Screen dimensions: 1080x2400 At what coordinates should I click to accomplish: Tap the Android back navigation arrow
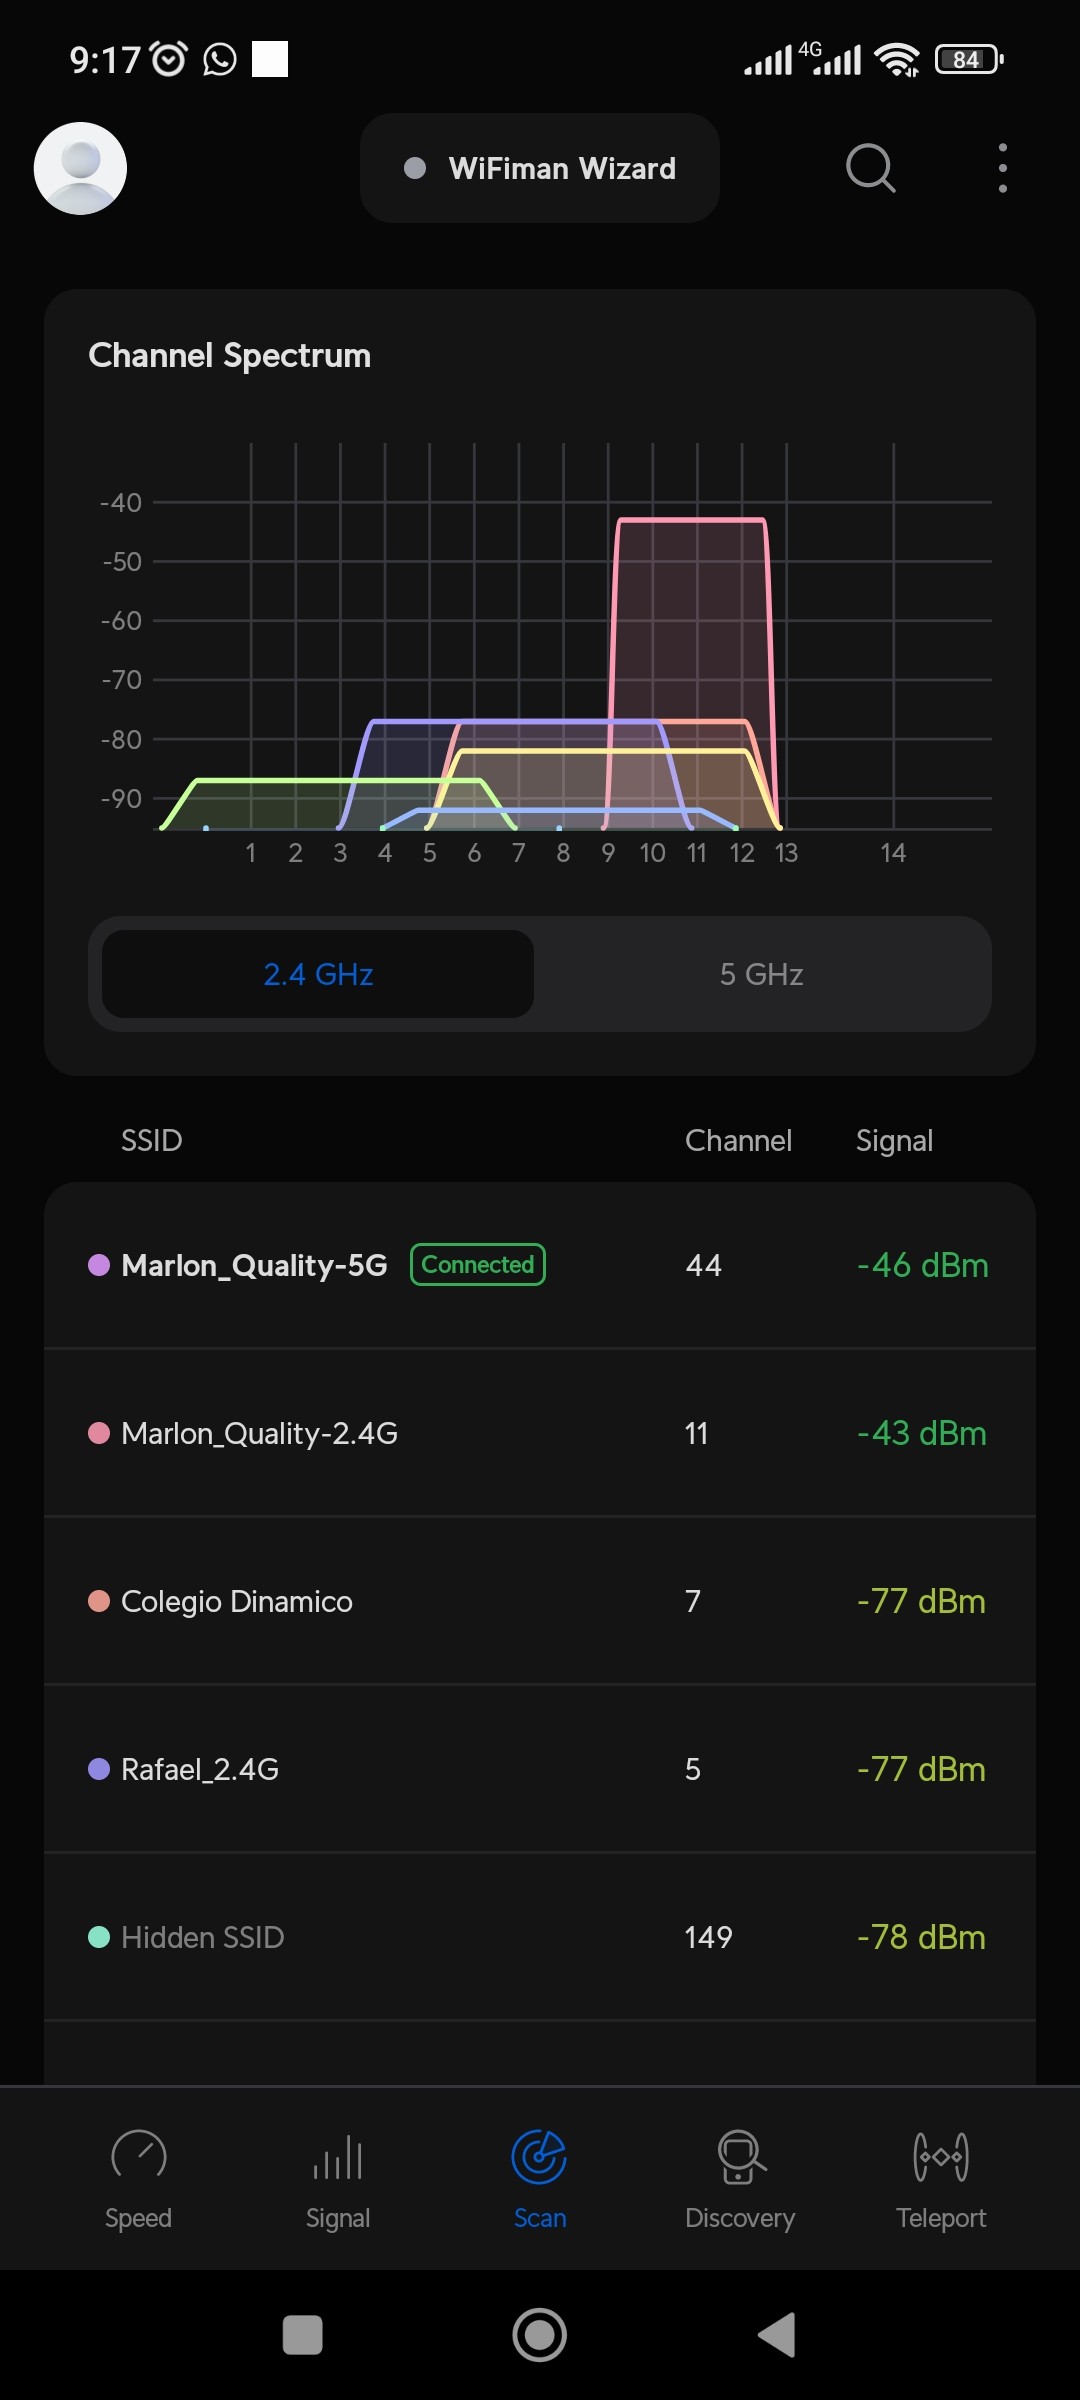pyautogui.click(x=777, y=2335)
